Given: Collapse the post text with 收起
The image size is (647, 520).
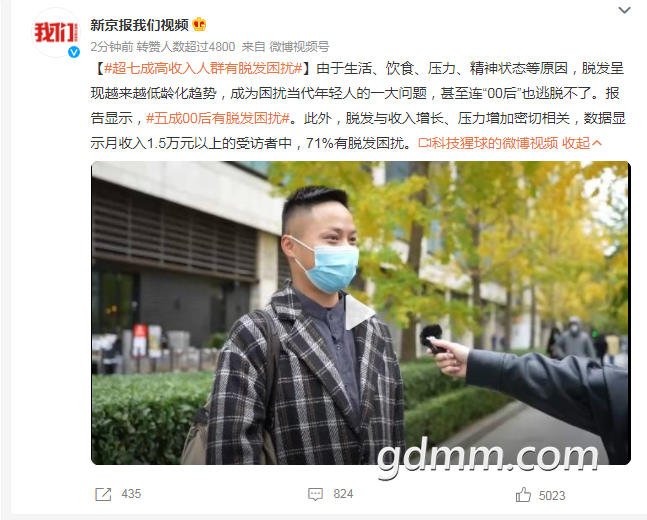Looking at the screenshot, I should tap(576, 143).
